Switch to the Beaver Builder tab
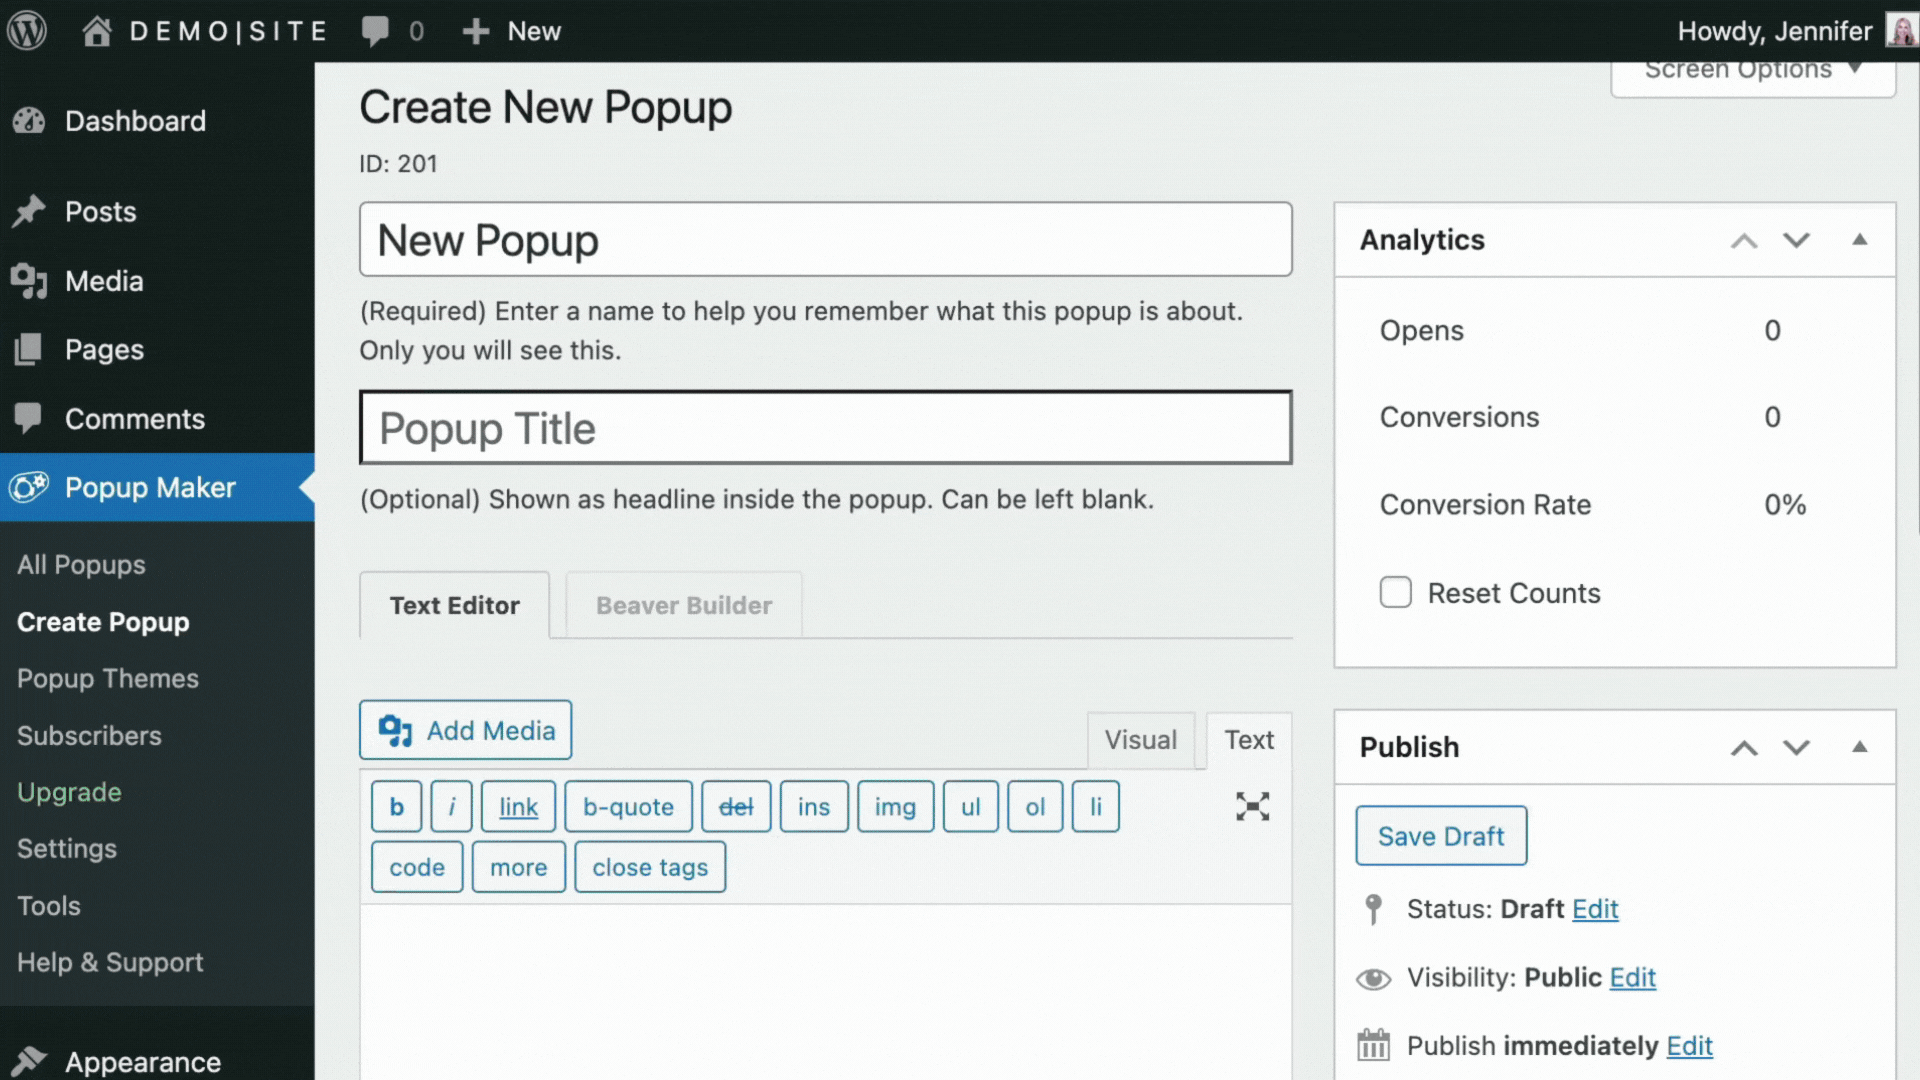 coord(683,605)
